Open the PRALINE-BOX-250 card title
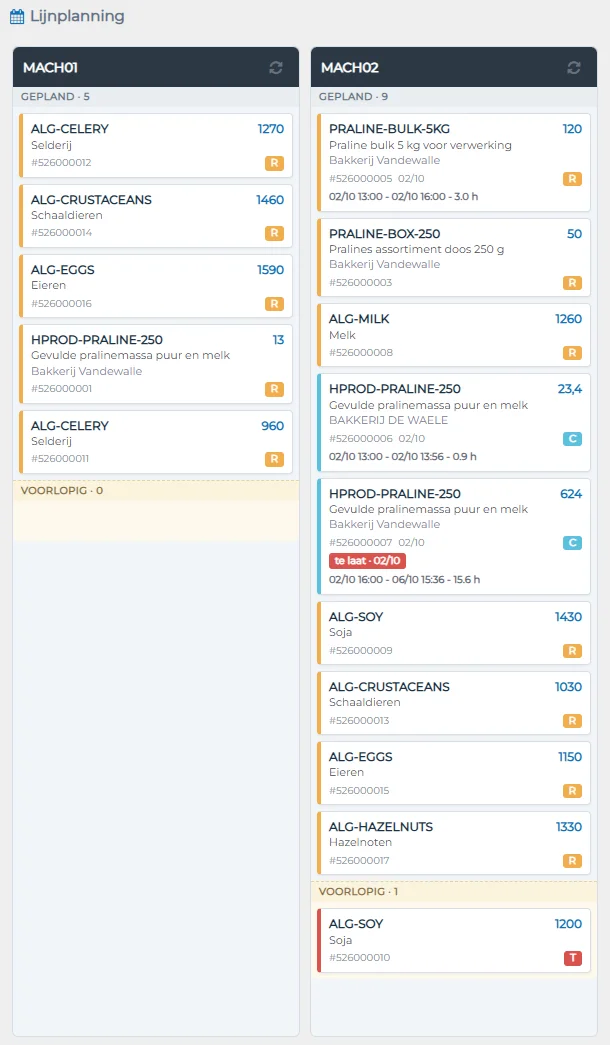This screenshot has height=1045, width=610. pyautogui.click(x=385, y=234)
